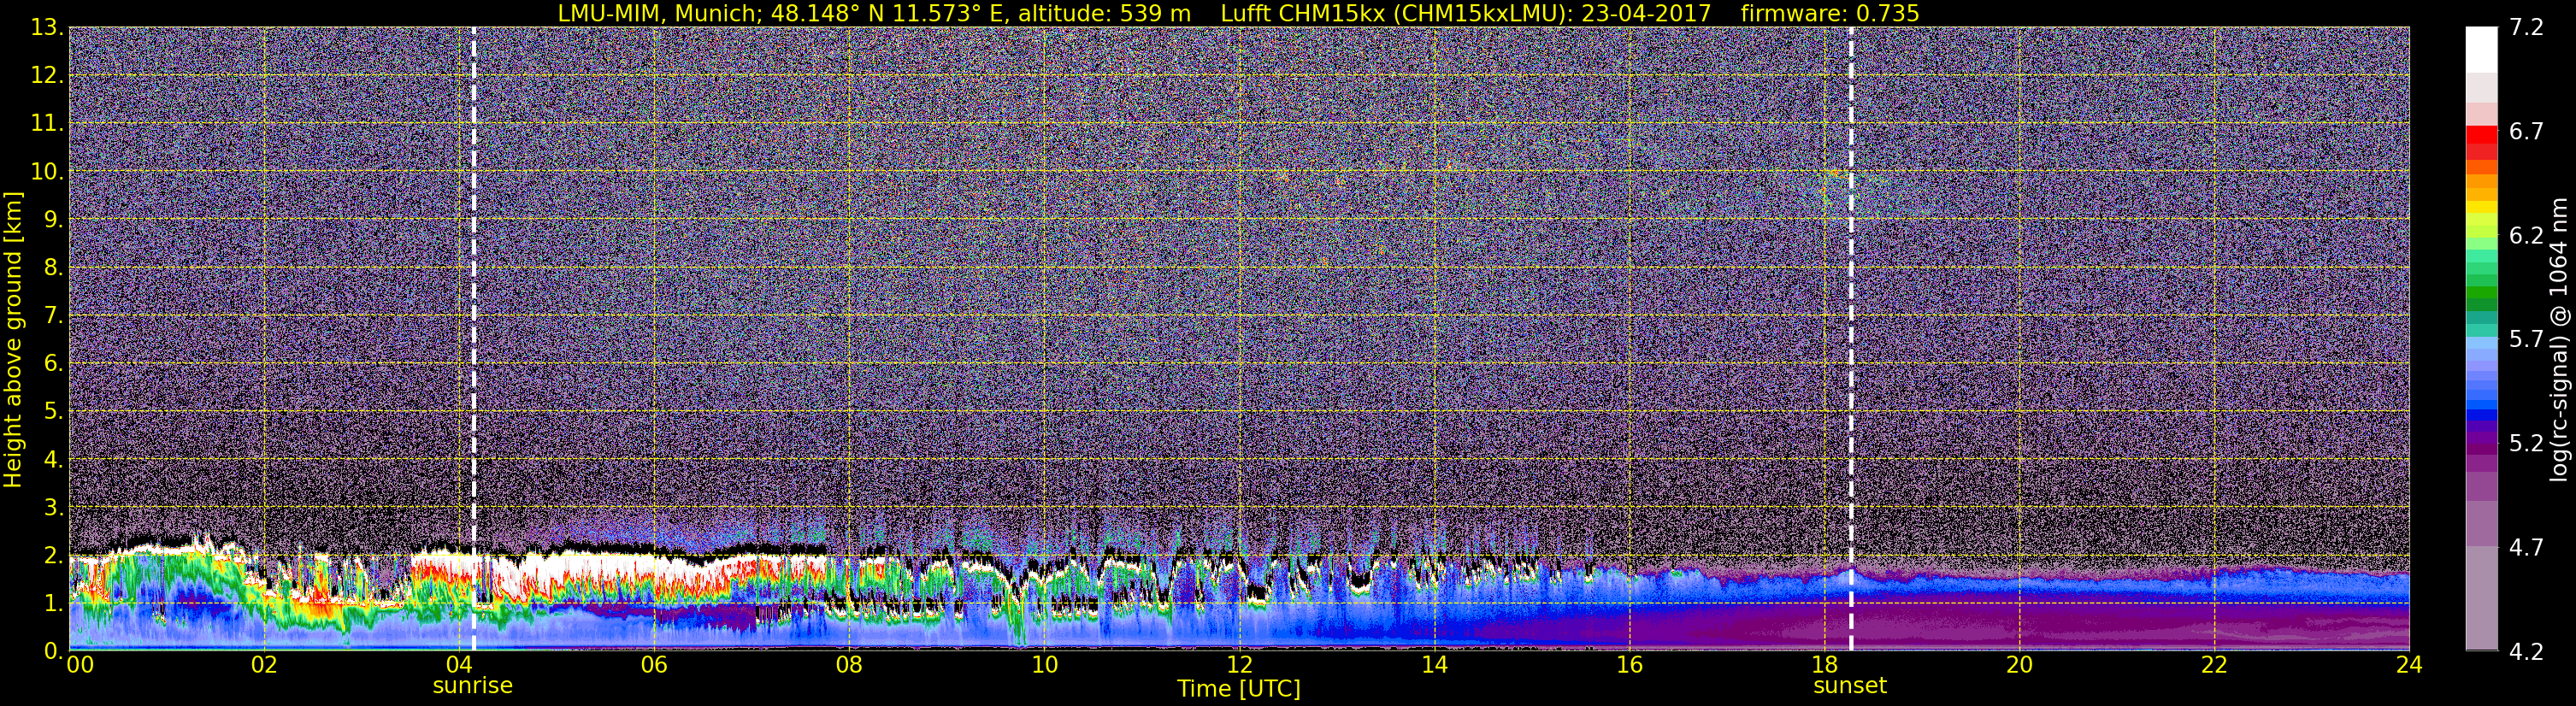Viewport: 2576px width, 706px height.
Task: Click the colorbar value '5.2'
Action: coord(2526,444)
